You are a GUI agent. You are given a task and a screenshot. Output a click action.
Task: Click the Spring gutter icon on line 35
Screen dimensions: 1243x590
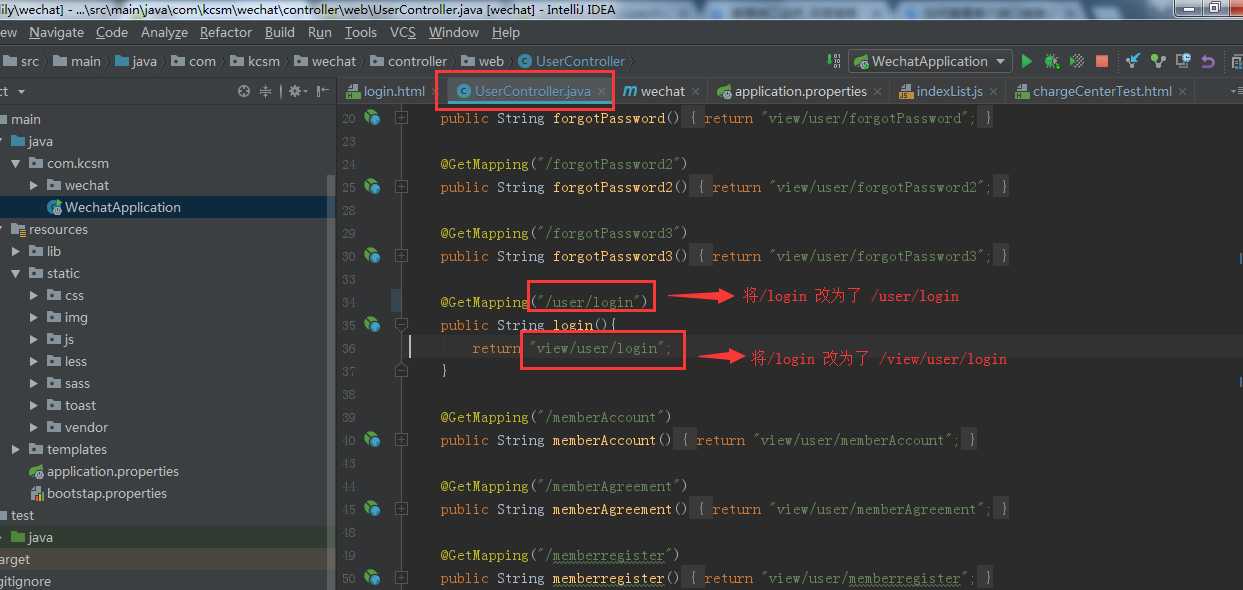tap(372, 325)
